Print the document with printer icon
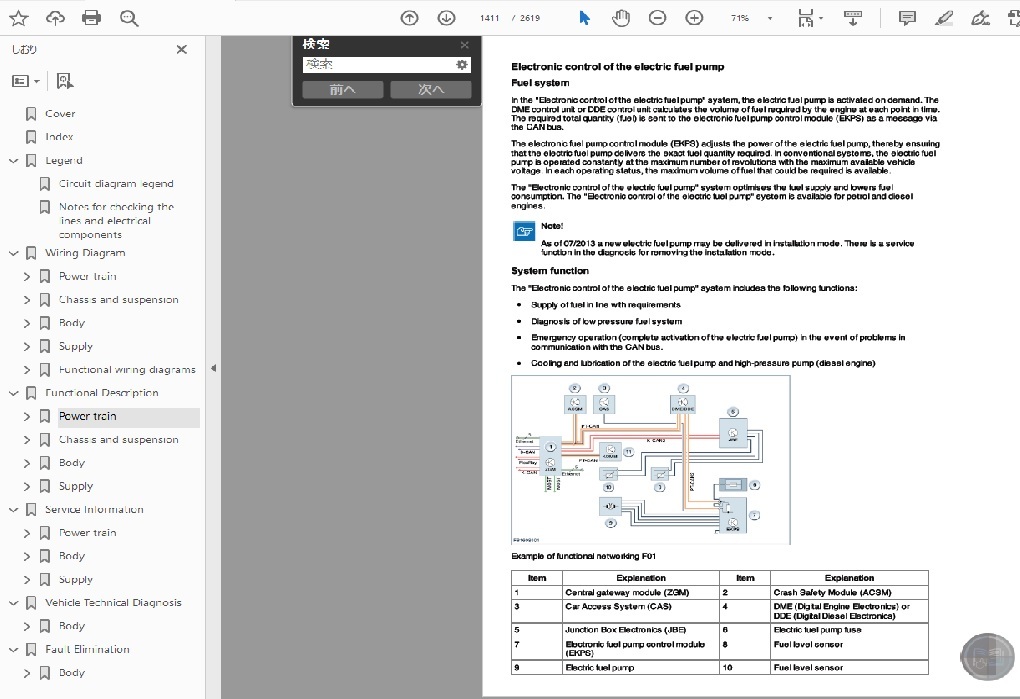The image size is (1020, 699). (x=92, y=18)
